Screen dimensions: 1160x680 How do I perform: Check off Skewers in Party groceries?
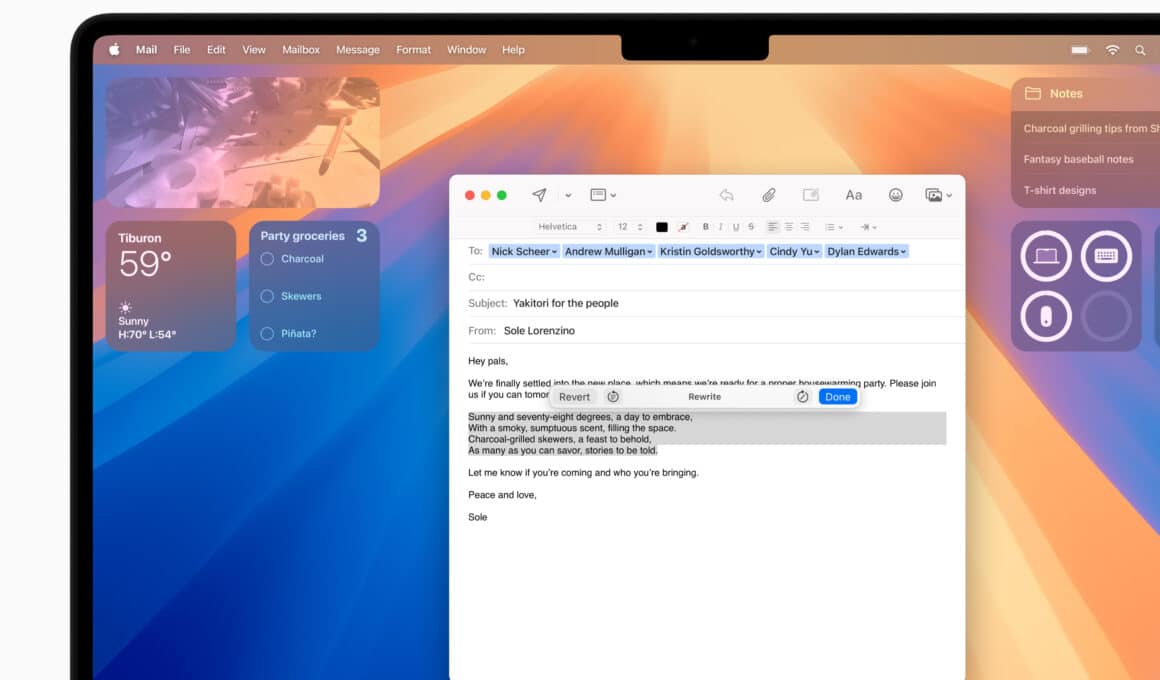pyautogui.click(x=267, y=296)
